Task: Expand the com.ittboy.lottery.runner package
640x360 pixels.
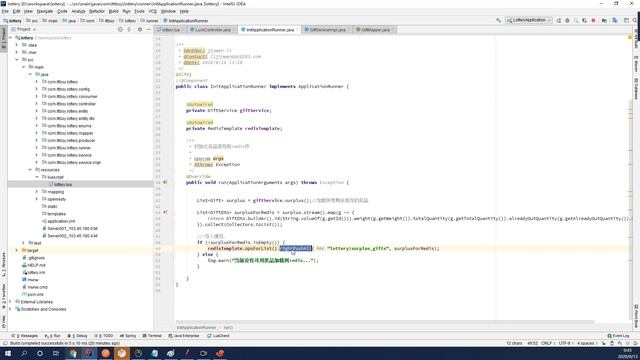Action: pos(36,148)
